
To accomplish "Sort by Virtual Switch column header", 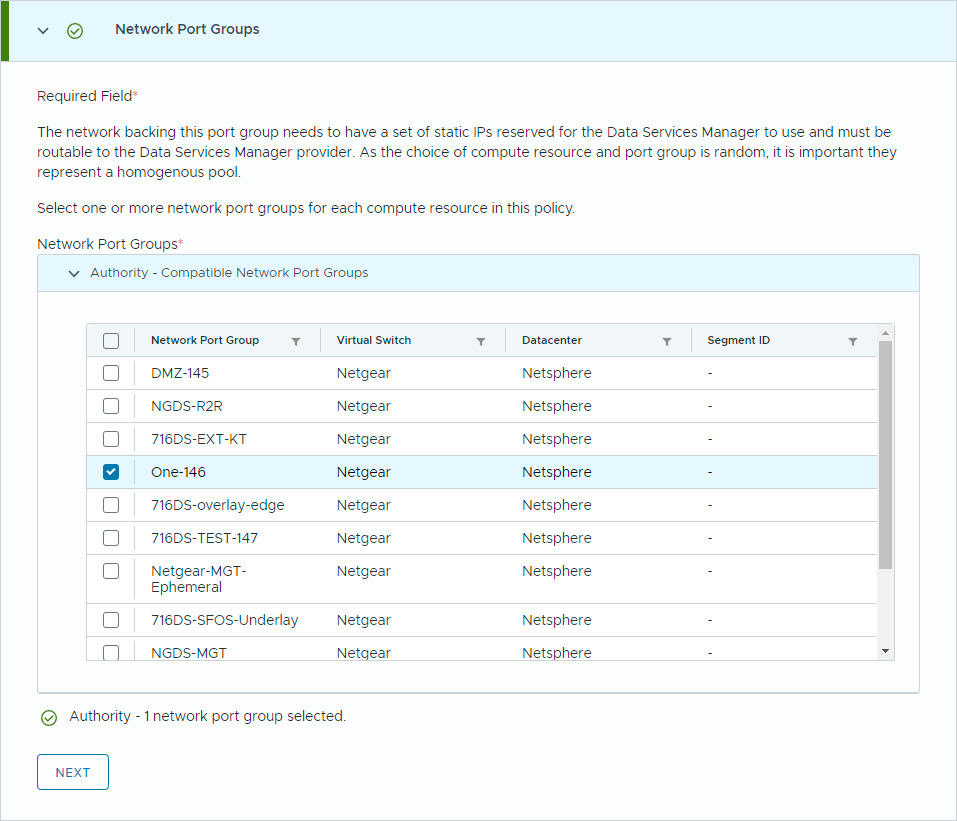I will coord(374,340).
